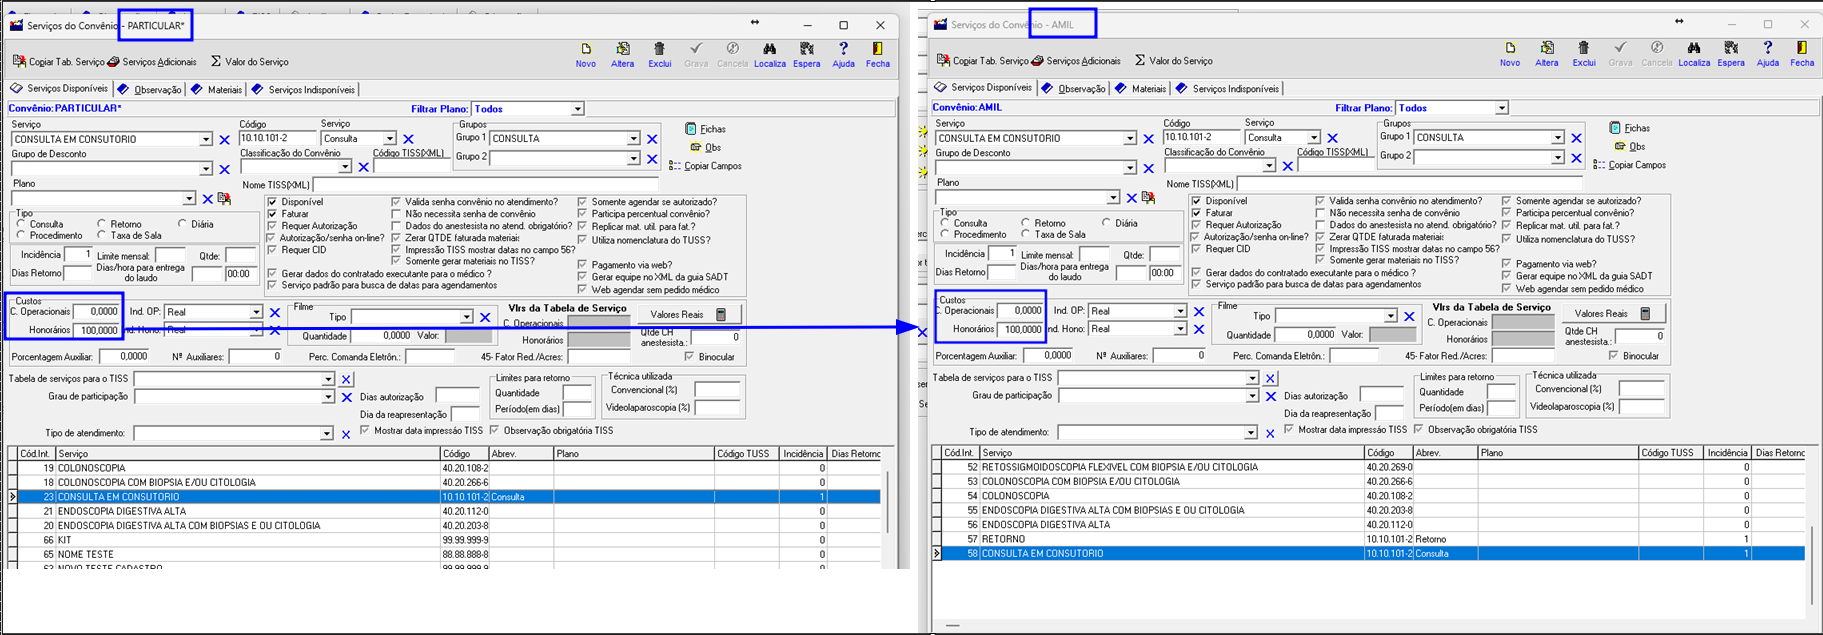Image resolution: width=1823 pixels, height=635 pixels.
Task: Expand Ind. Hono Real dropdown in AMIL
Action: coord(1179,329)
